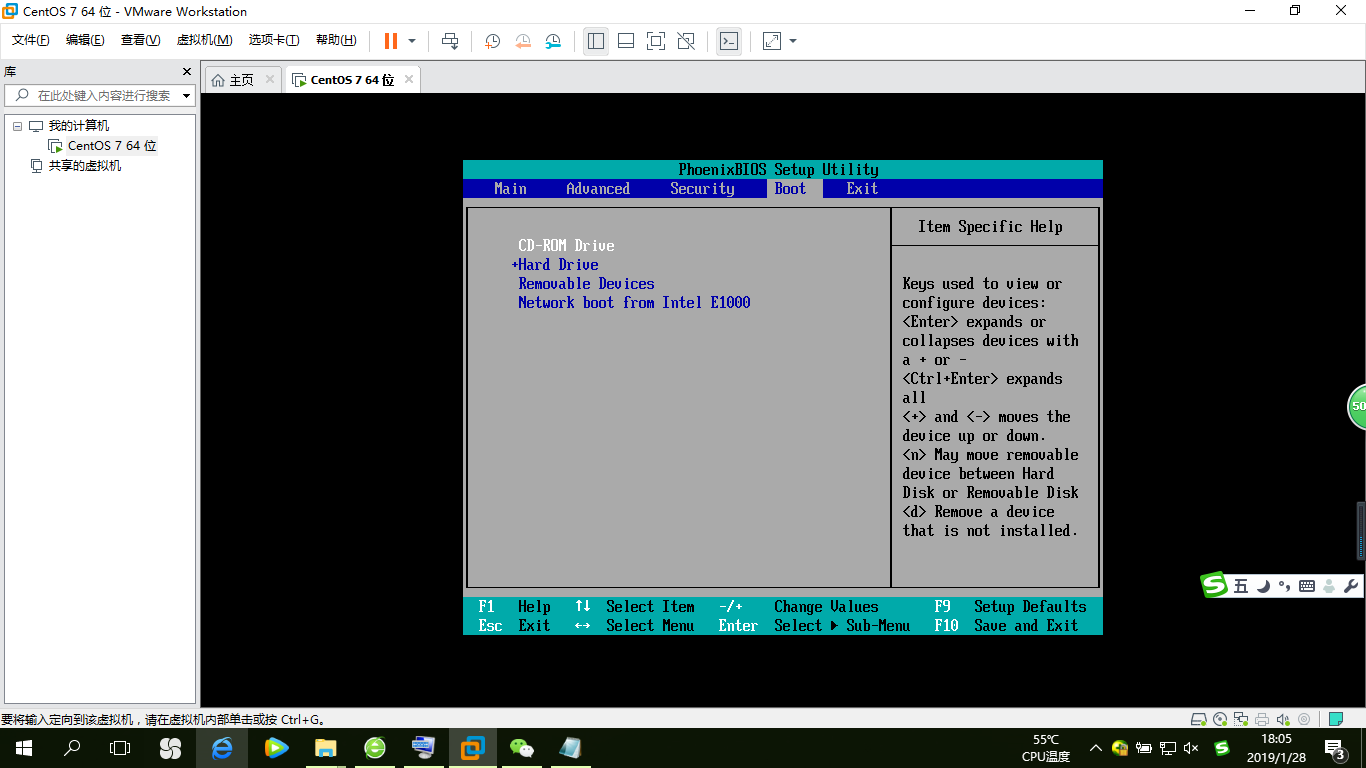Open Task View on taskbar
1366x768 pixels.
(x=120, y=747)
